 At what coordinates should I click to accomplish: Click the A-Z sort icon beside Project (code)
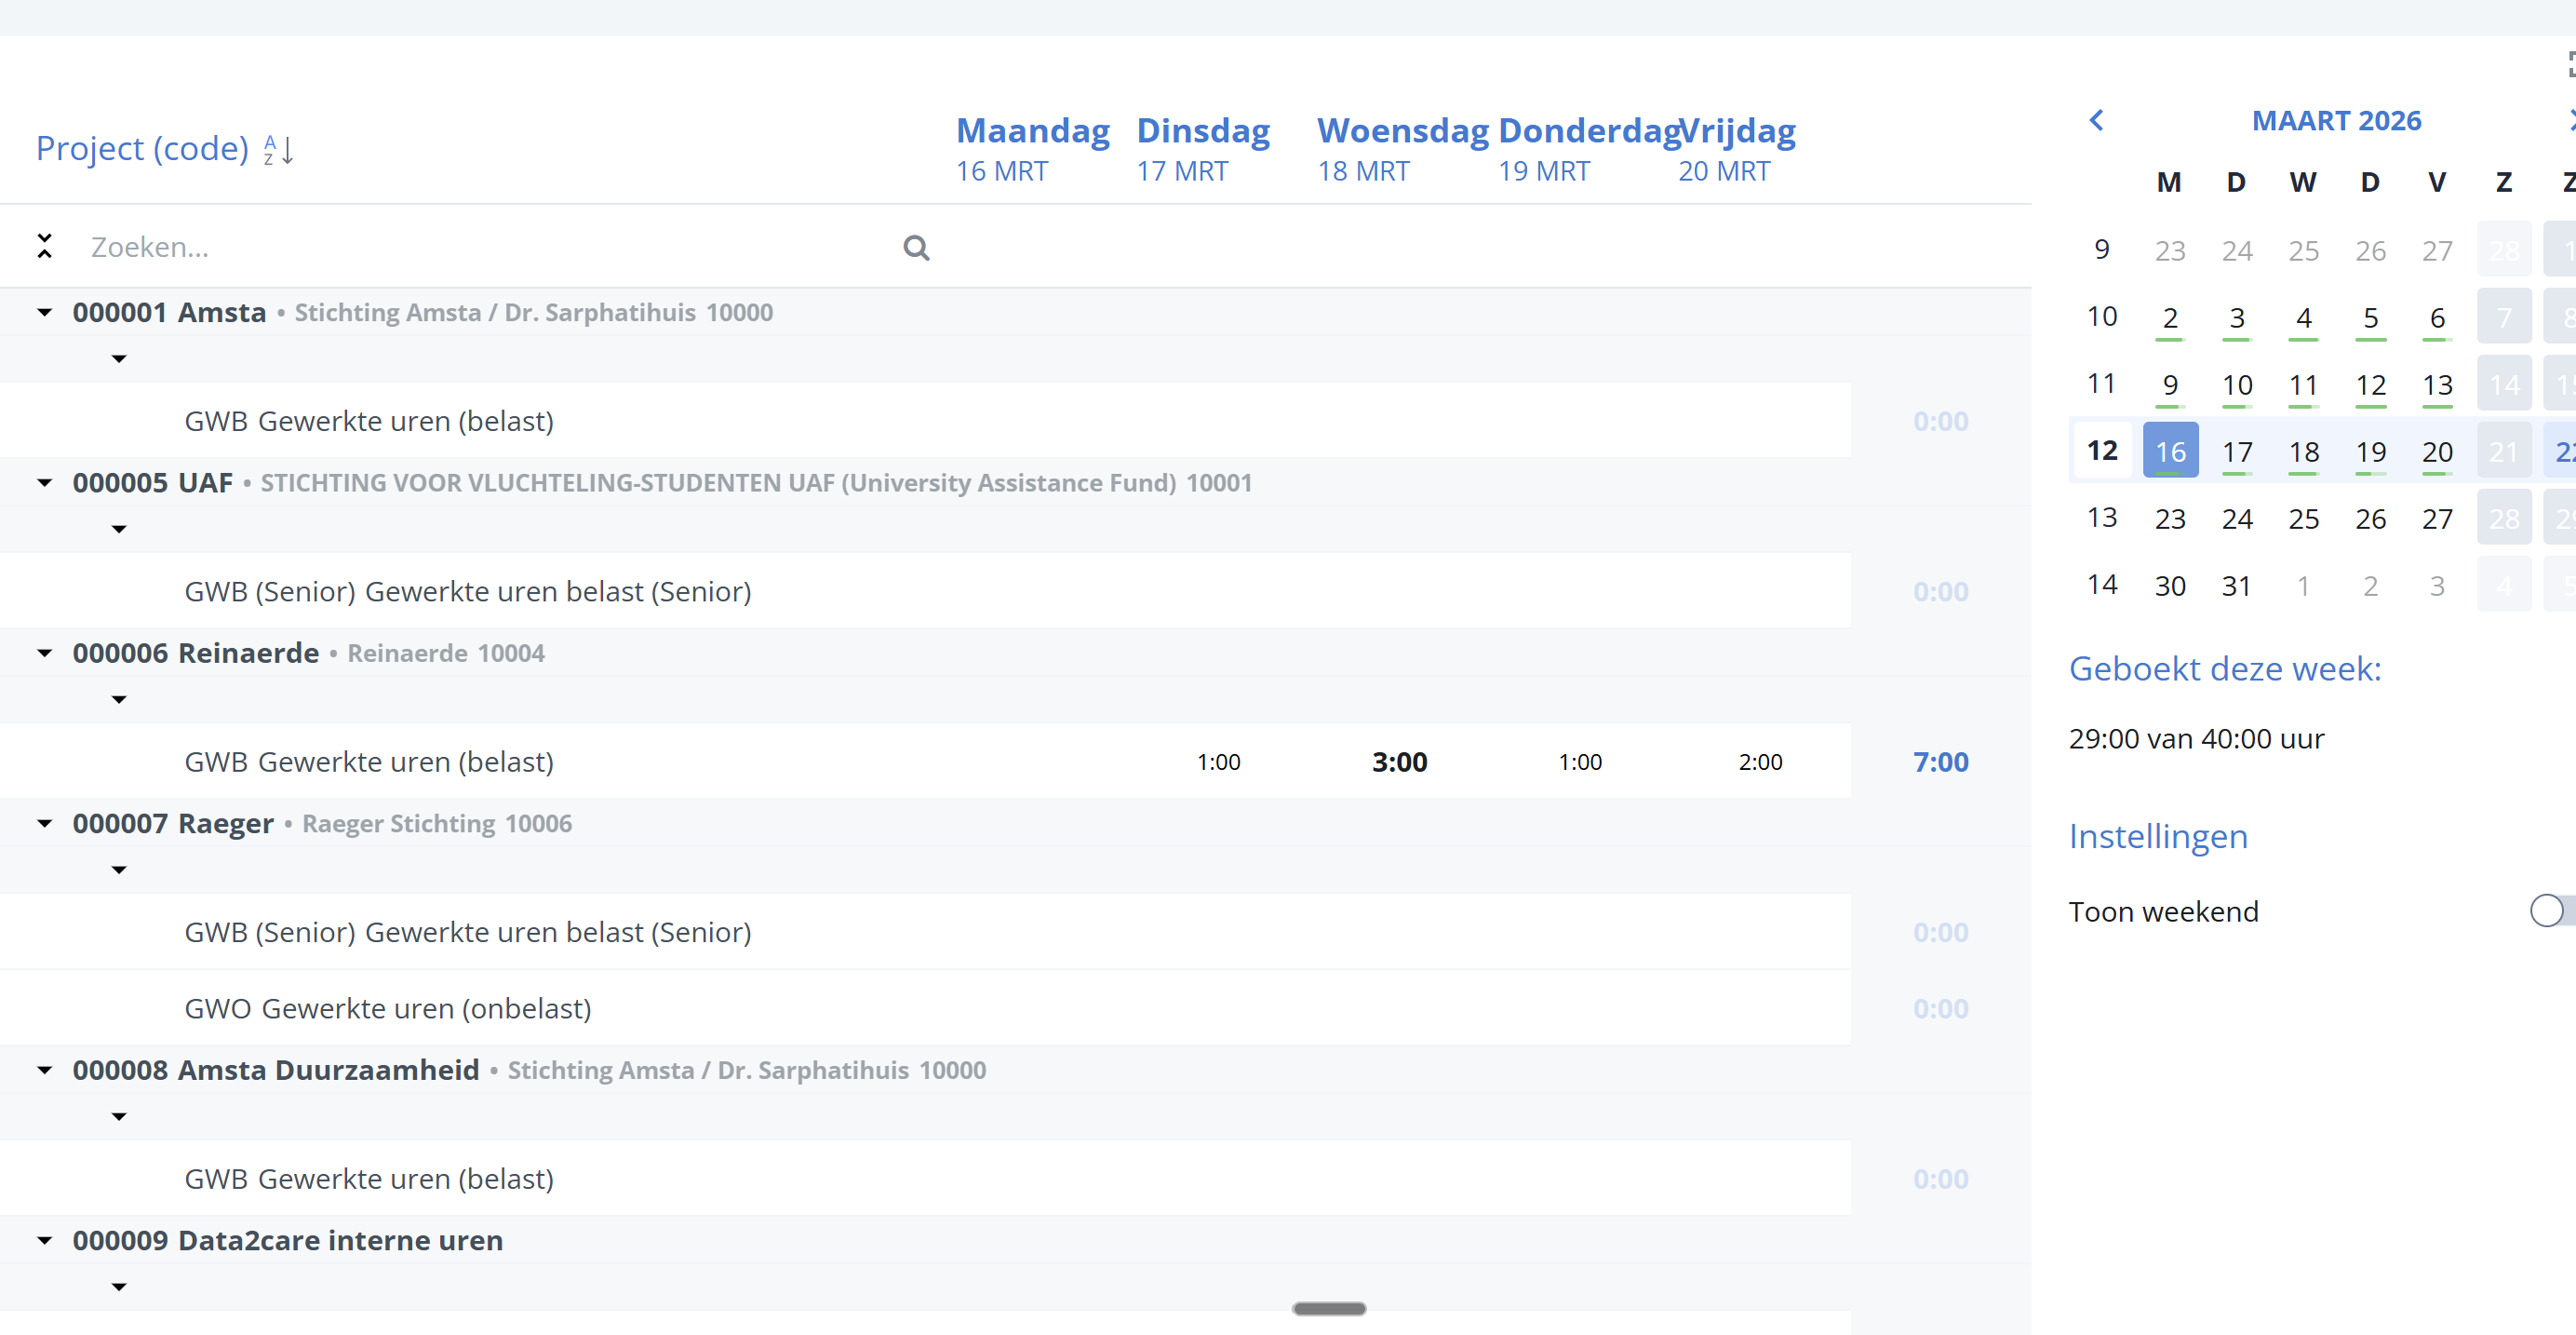[x=278, y=150]
